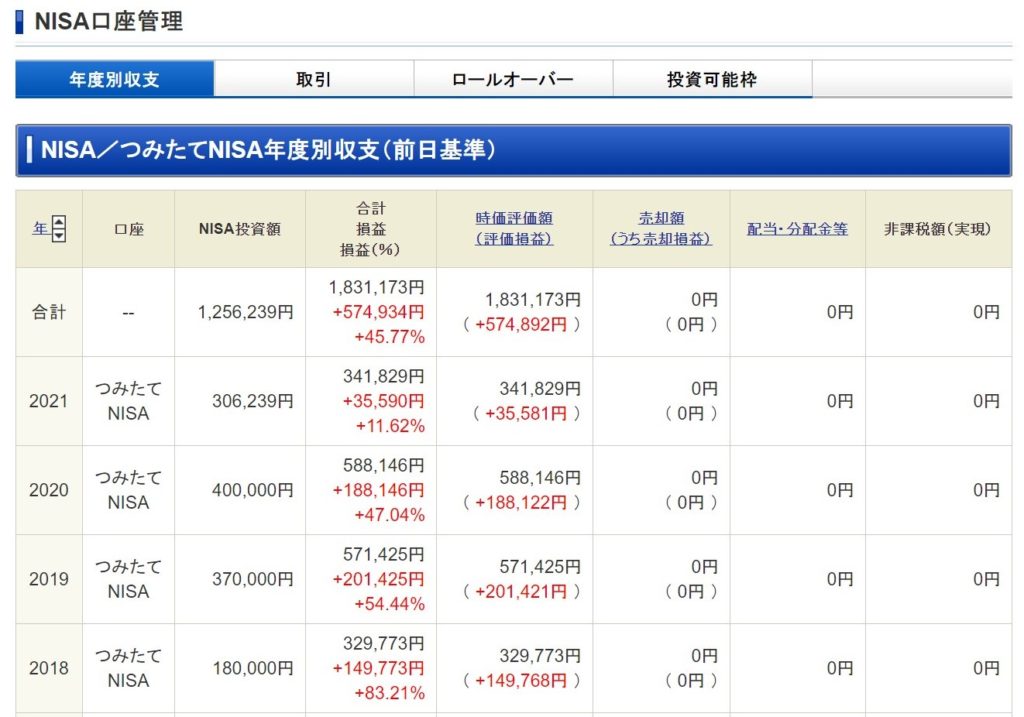
Task: Switch to the 取引 tab
Action: 313,79
